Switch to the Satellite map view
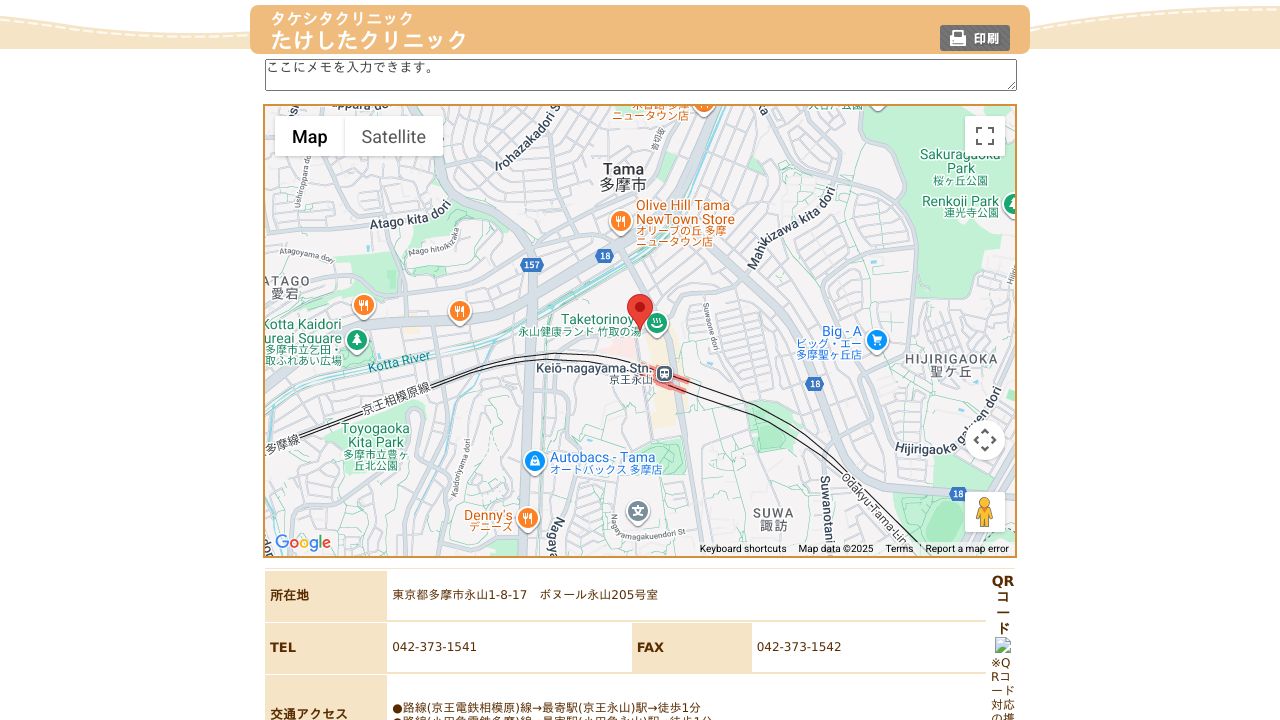 tap(393, 136)
